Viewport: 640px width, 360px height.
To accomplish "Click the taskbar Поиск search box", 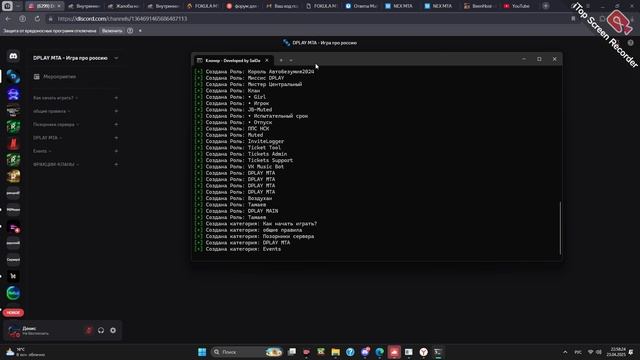I will point(247,352).
